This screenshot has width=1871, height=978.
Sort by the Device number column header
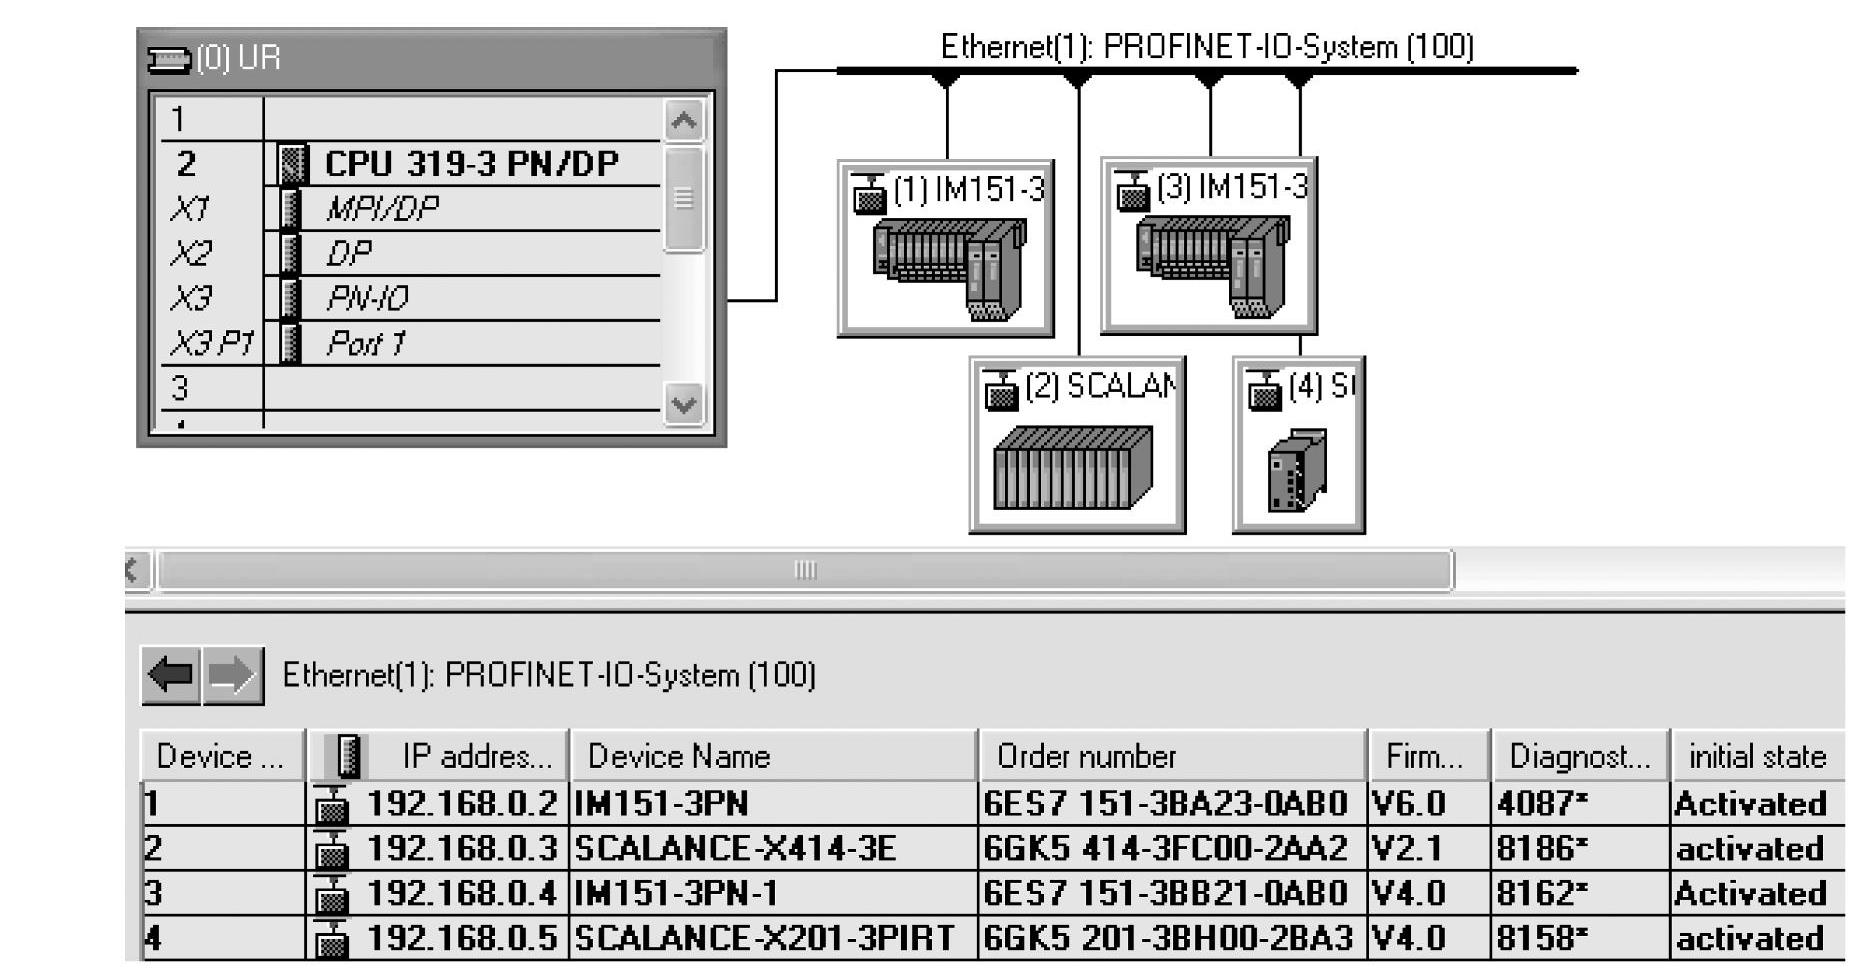click(222, 756)
